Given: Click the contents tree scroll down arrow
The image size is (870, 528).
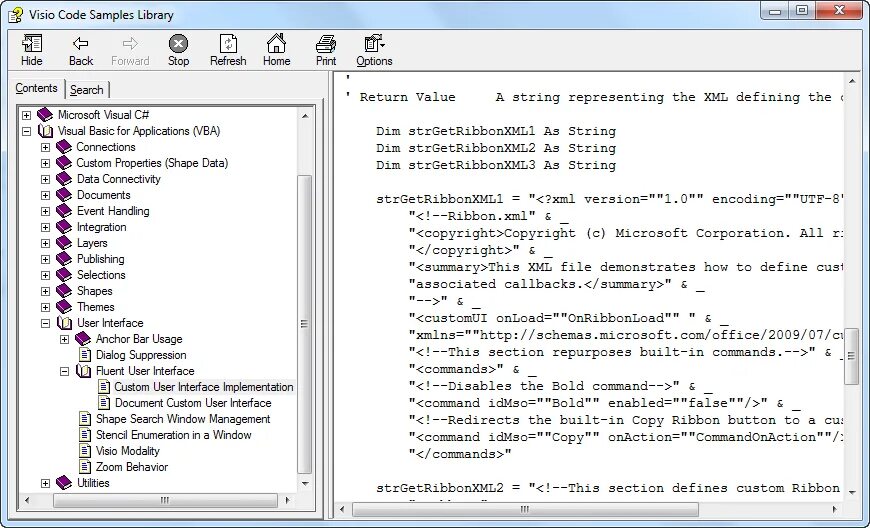Looking at the screenshot, I should click(x=305, y=484).
